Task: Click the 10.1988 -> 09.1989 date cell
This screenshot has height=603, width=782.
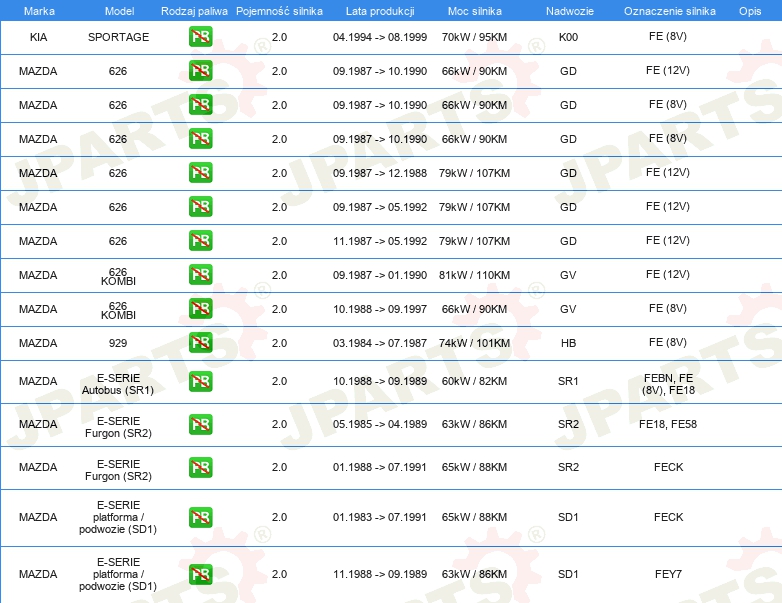Action: [380, 381]
